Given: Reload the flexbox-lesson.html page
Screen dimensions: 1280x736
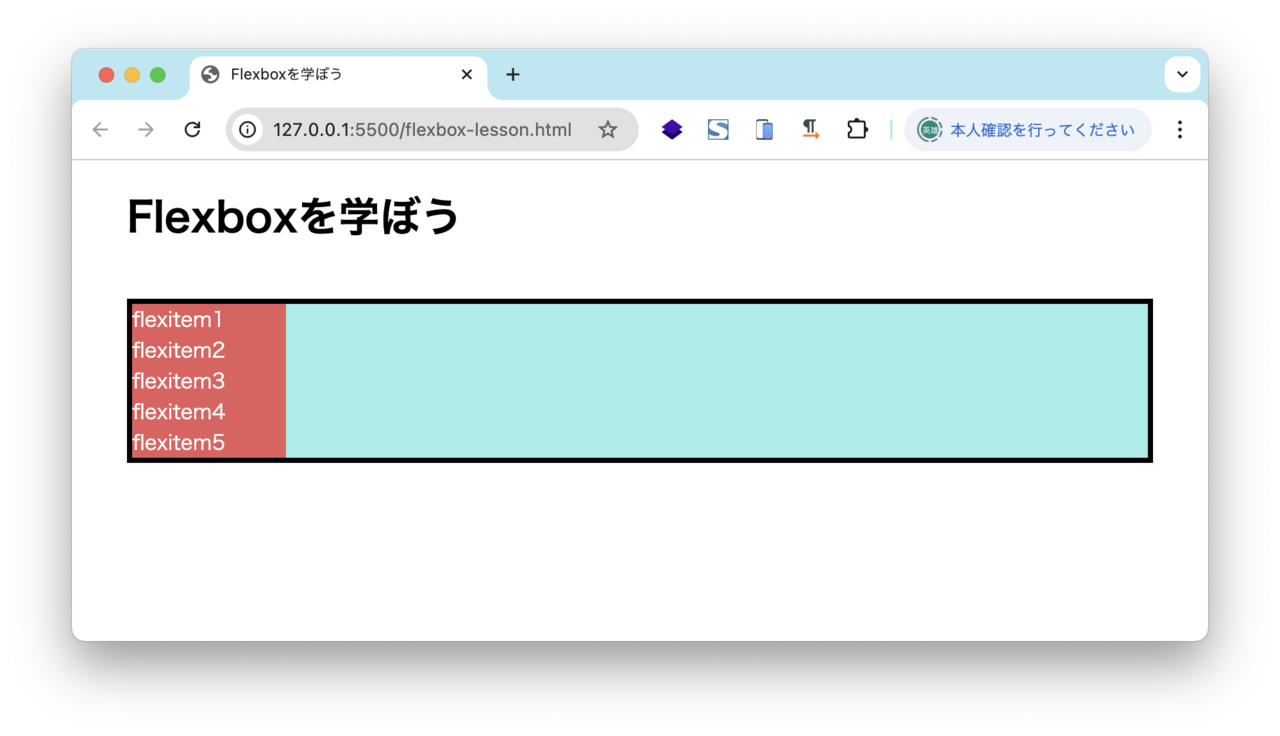Looking at the screenshot, I should [x=192, y=129].
